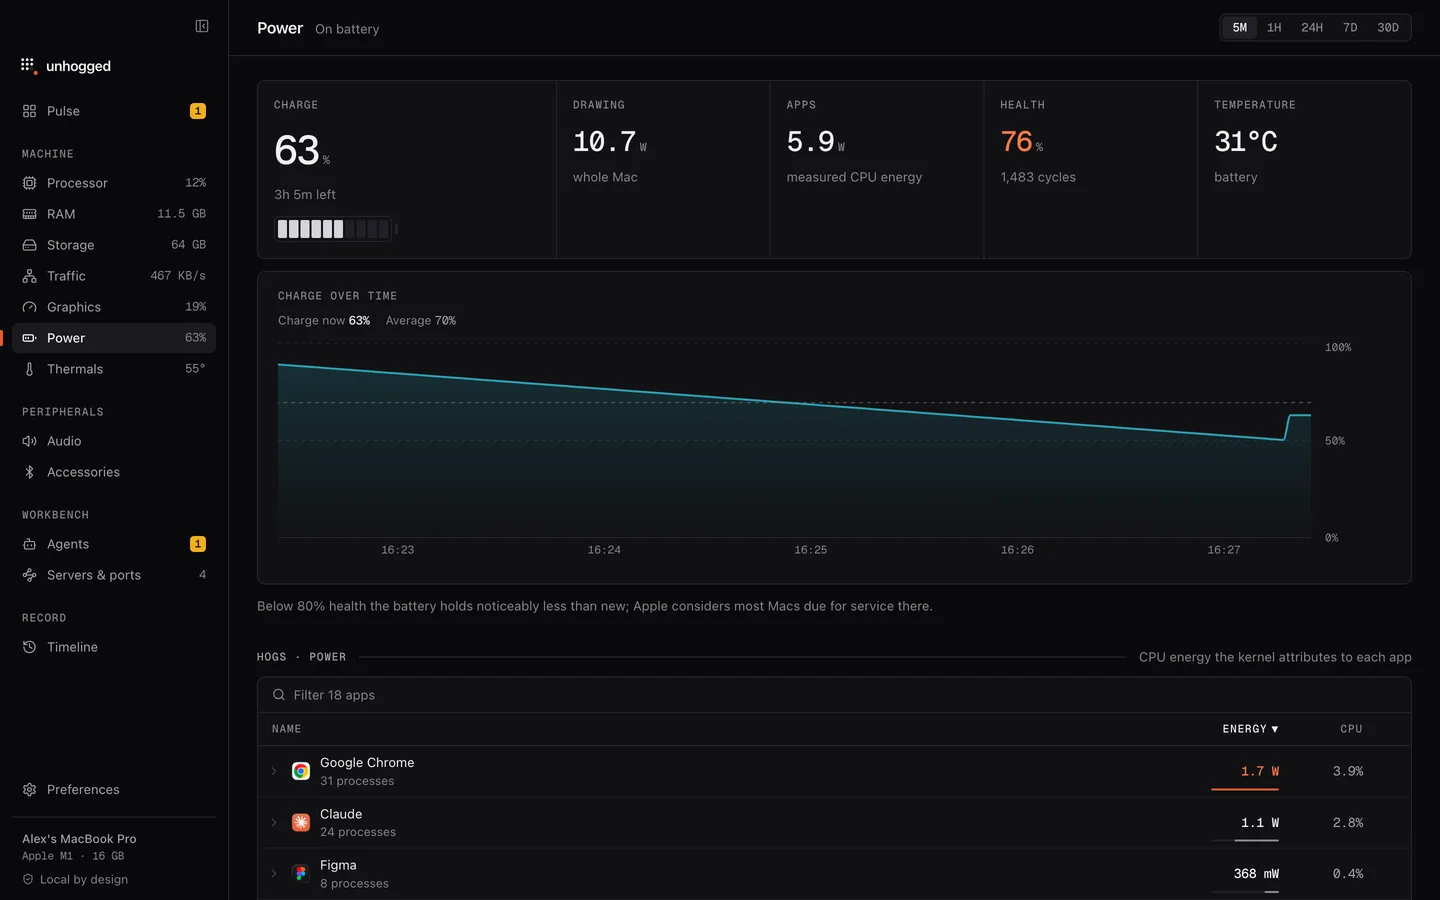Expand the Claude processes row
Screen dimensions: 1440x900
coord(274,822)
